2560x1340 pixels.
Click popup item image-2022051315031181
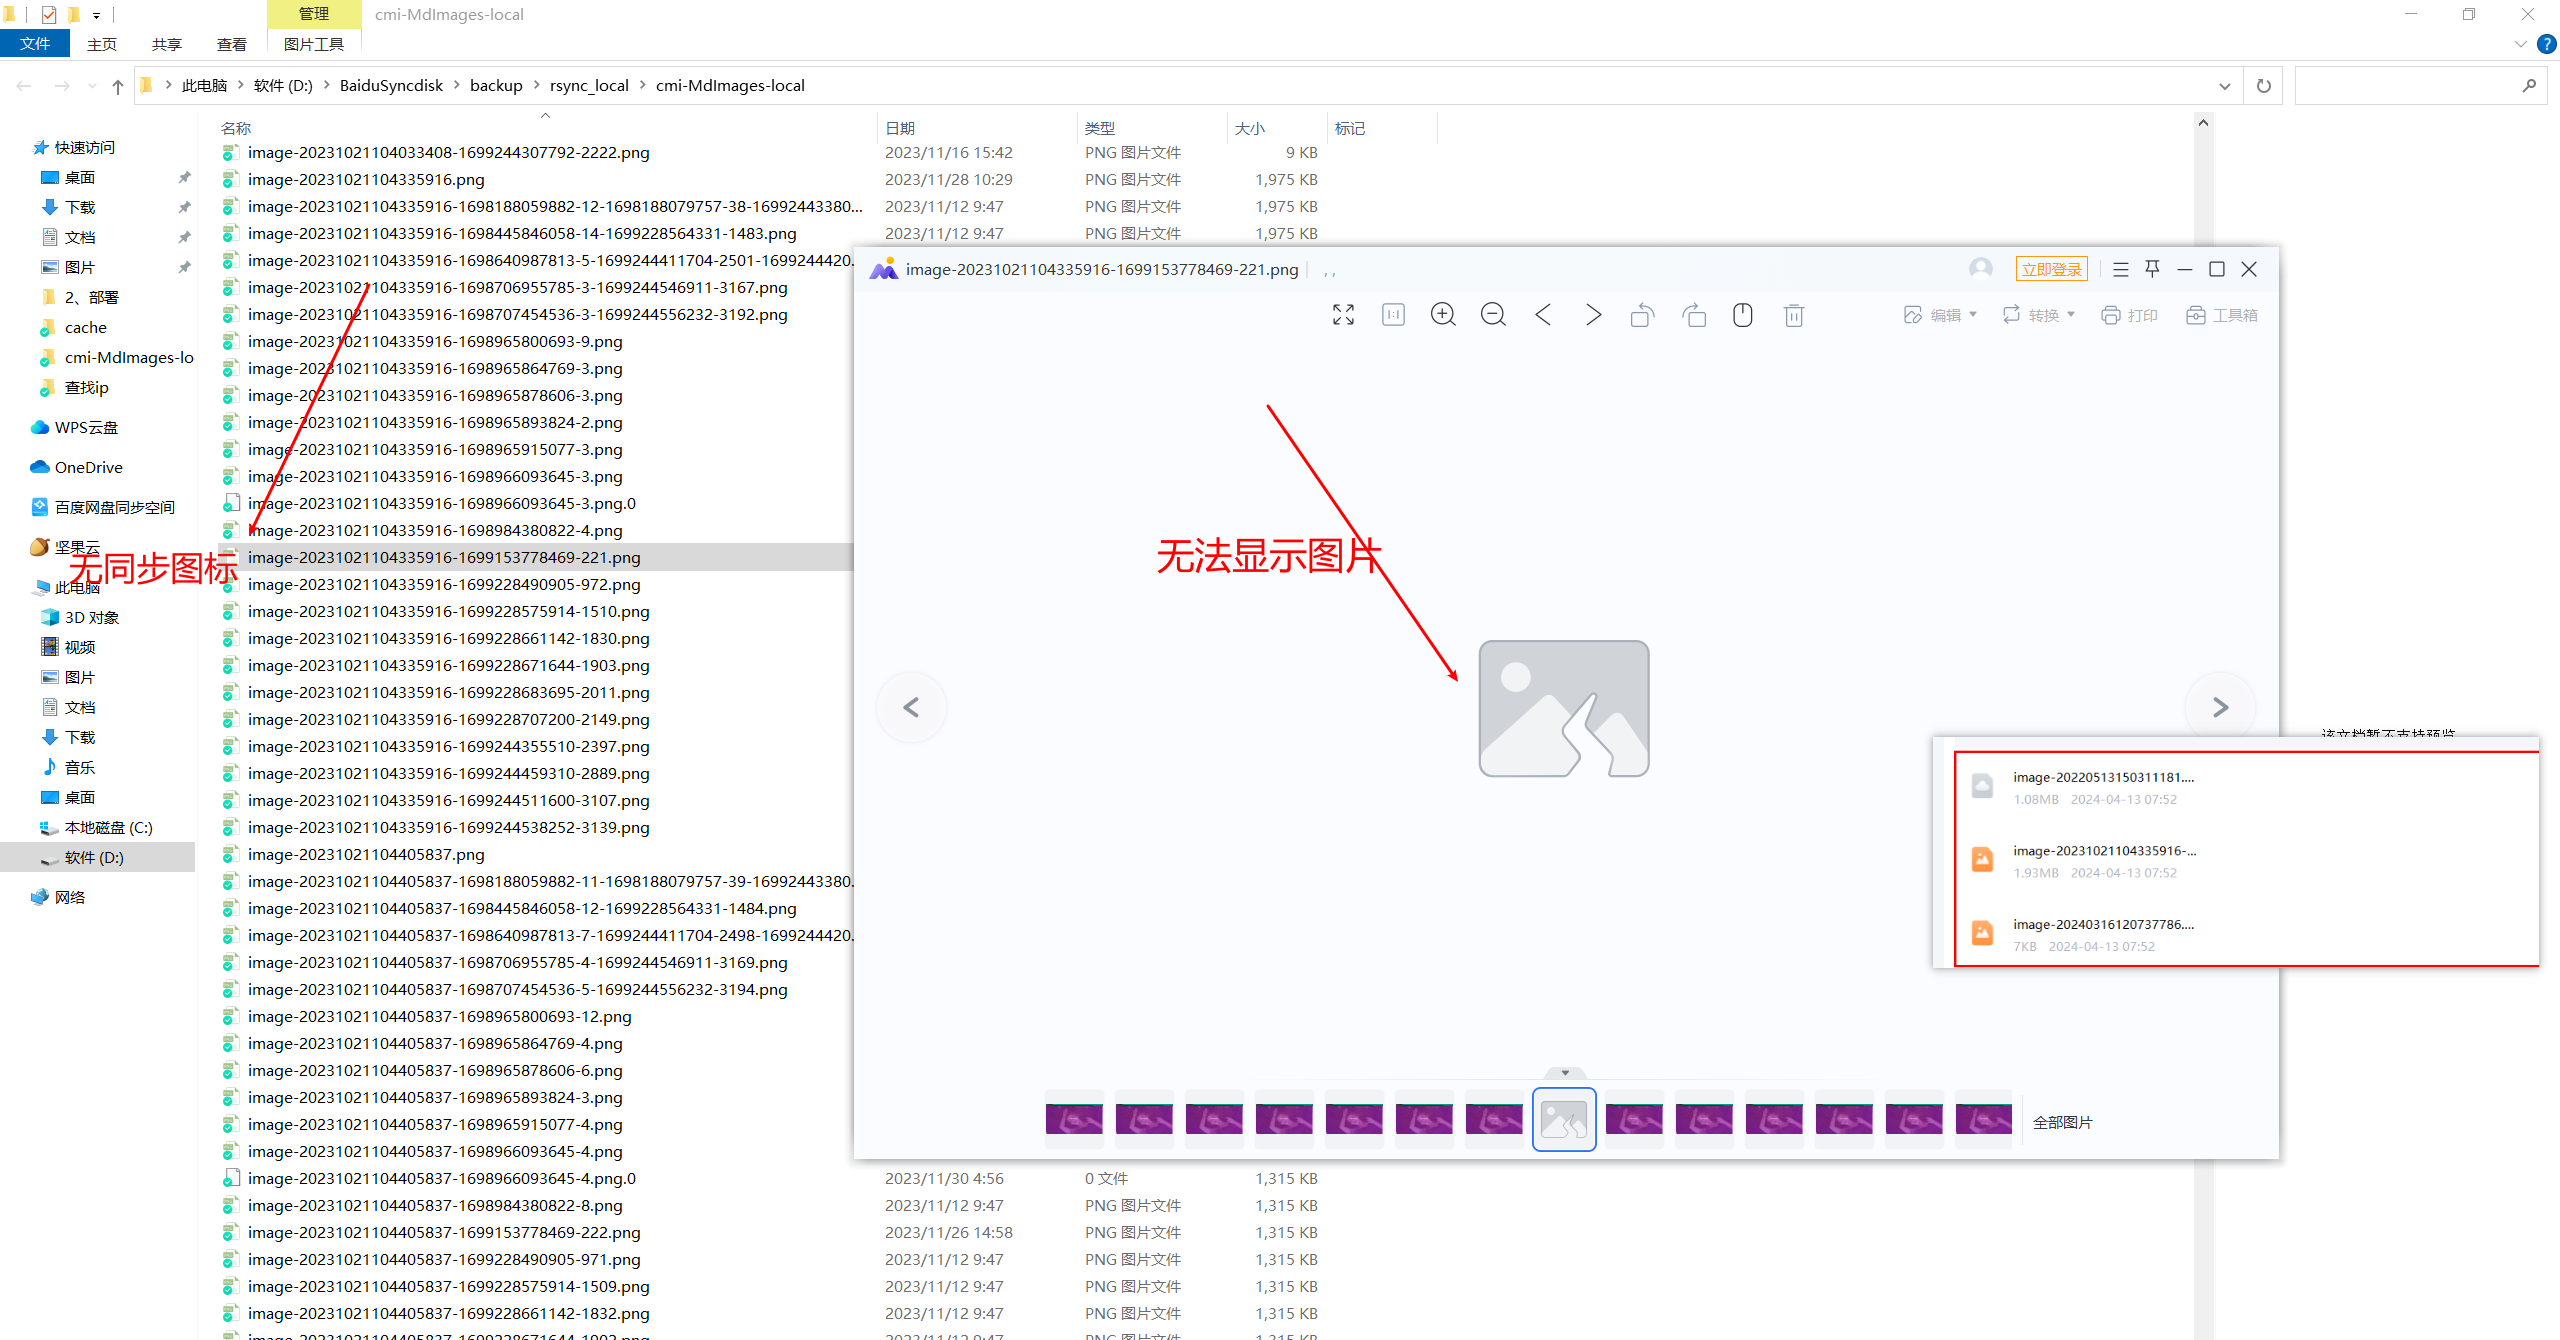coord(2103,777)
